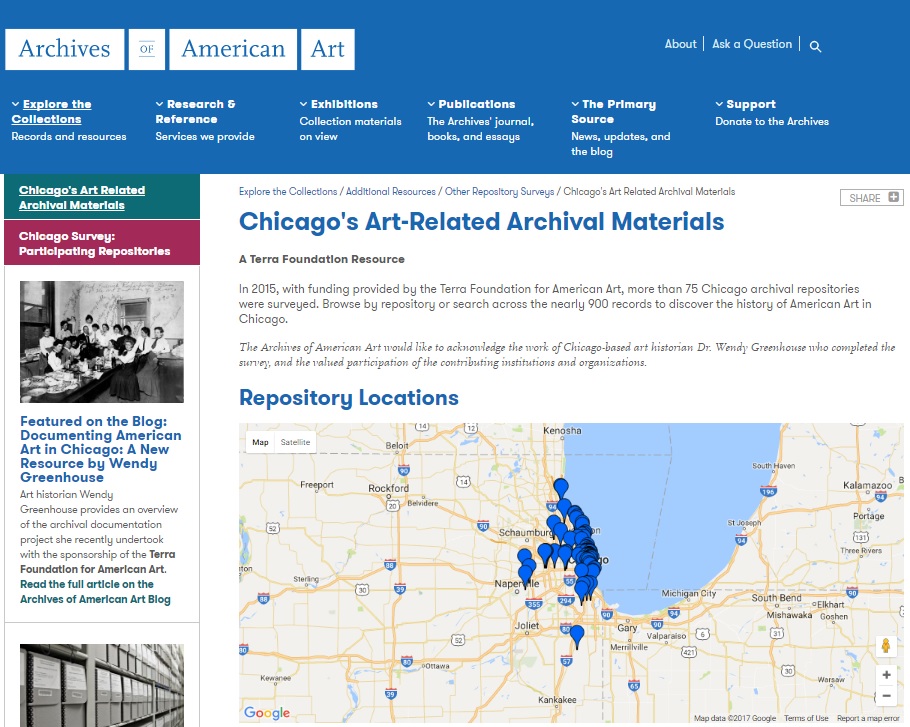
Task: Click the Rockford label on the map
Action: pyautogui.click(x=388, y=489)
